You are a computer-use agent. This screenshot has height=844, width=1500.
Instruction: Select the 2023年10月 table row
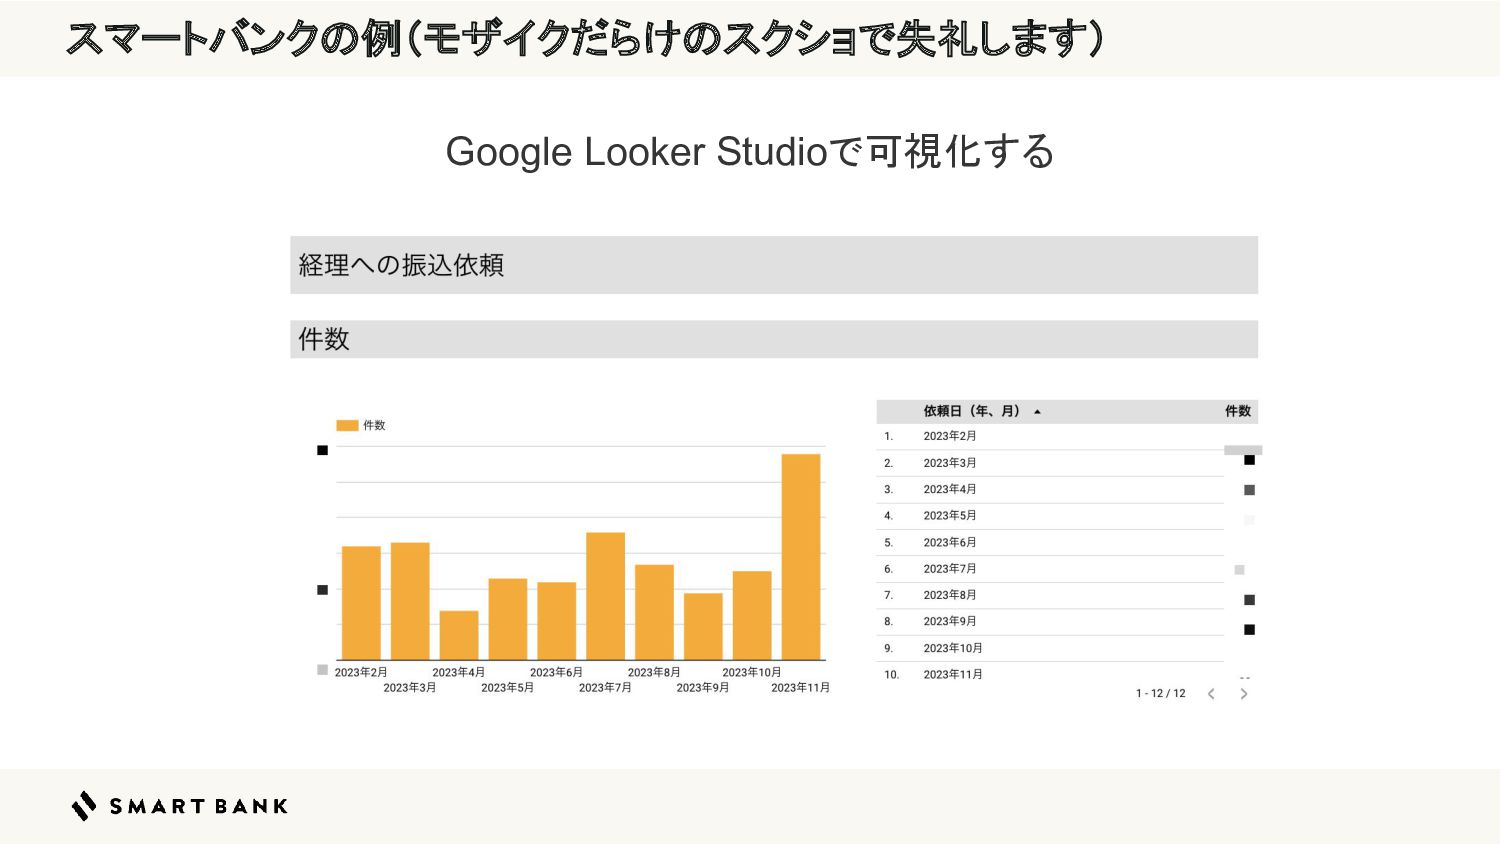(1067, 648)
